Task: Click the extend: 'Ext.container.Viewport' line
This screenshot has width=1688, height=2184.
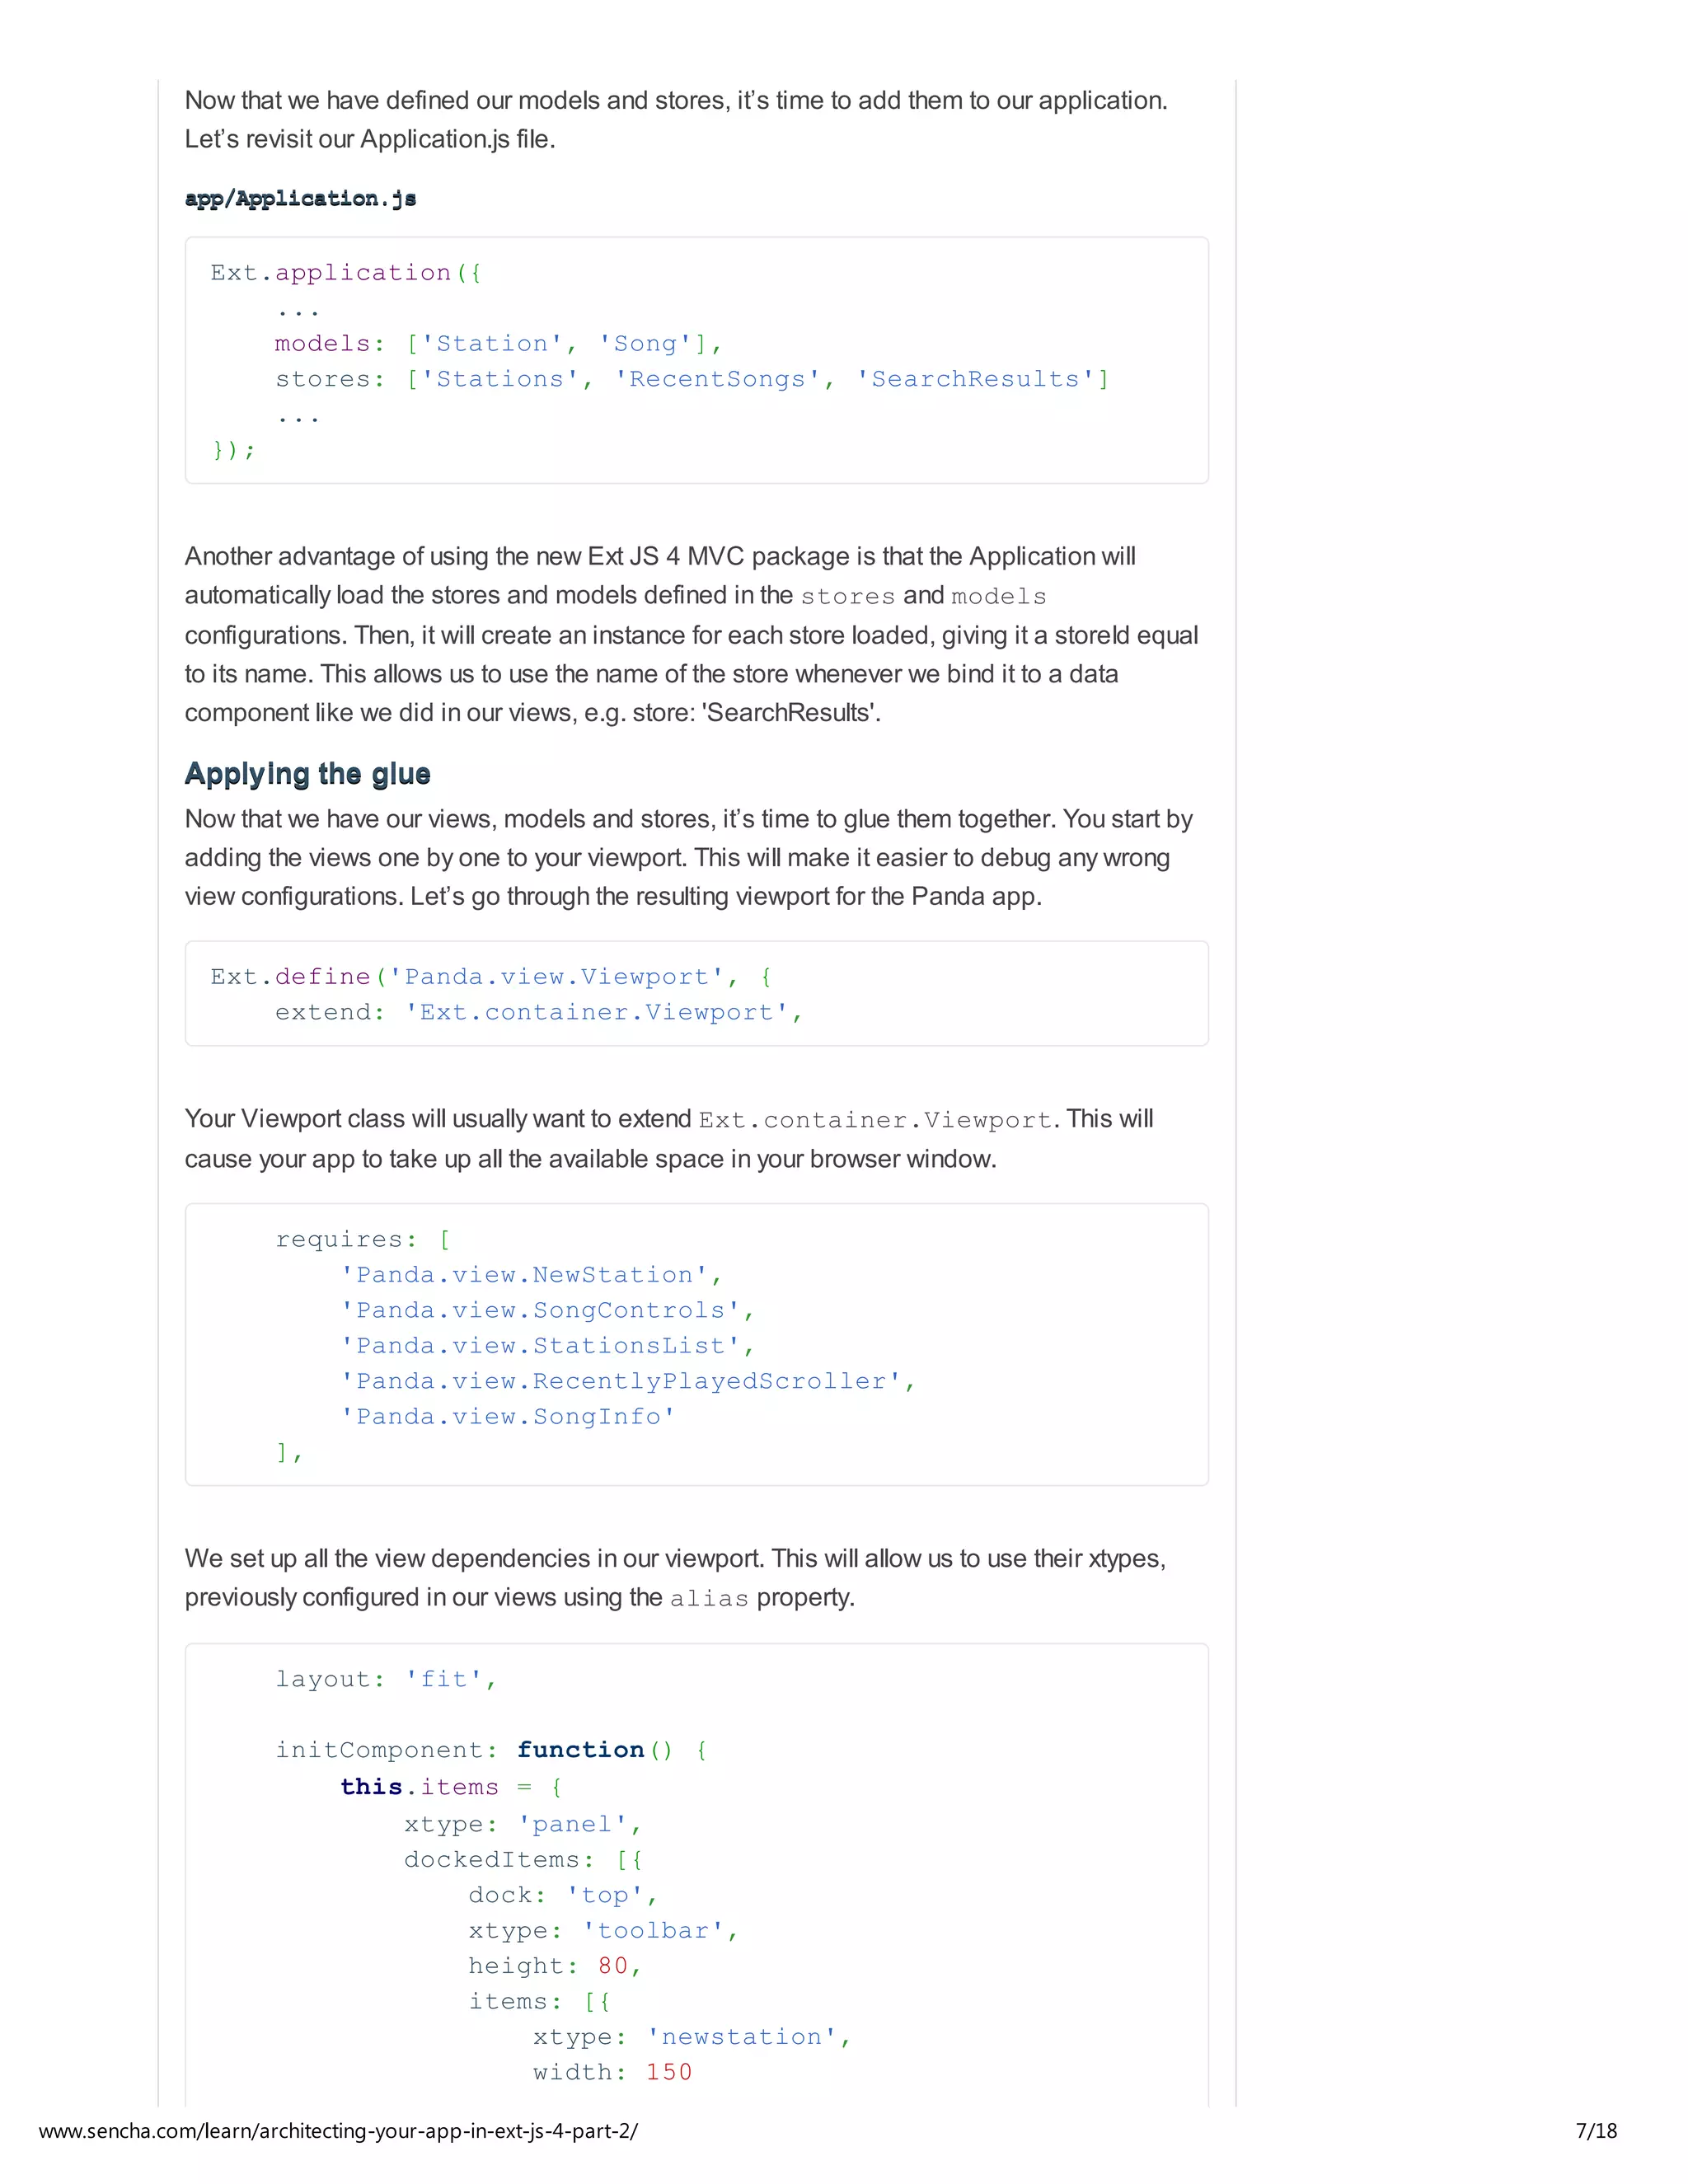Action: point(539,1012)
